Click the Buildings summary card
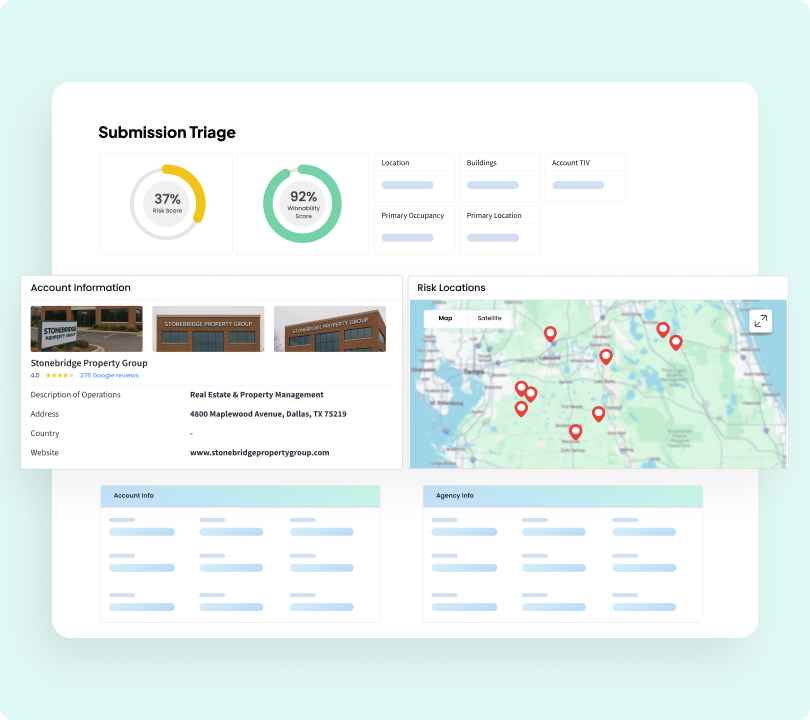Viewport: 810px width, 720px height. (500, 176)
